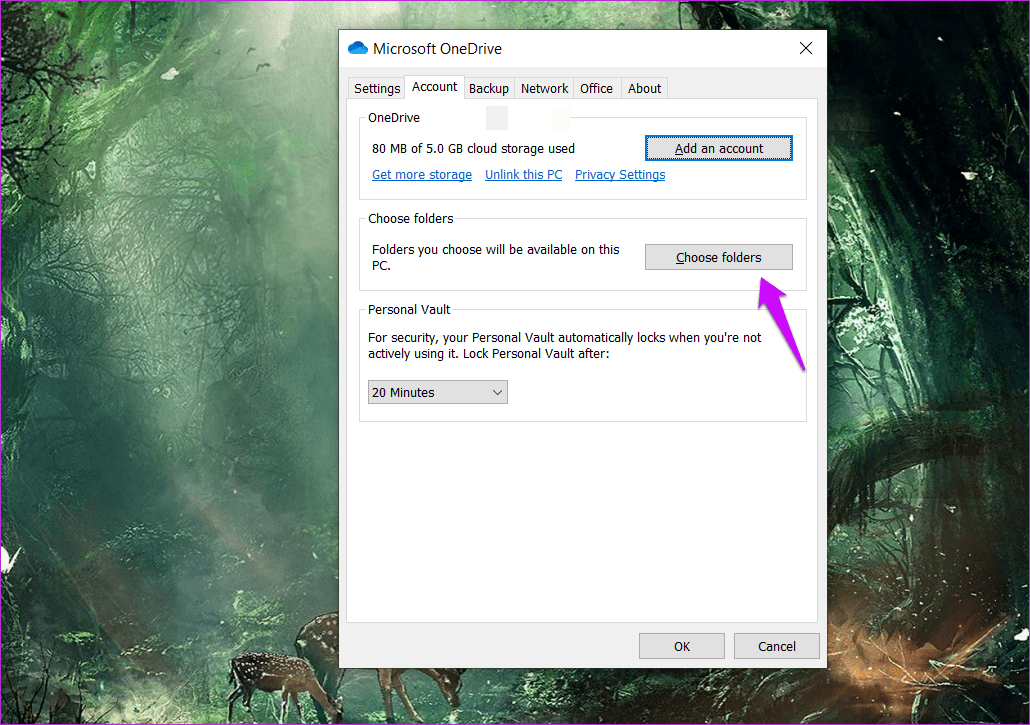Click the Choose folders button
1030x725 pixels.
click(x=719, y=257)
